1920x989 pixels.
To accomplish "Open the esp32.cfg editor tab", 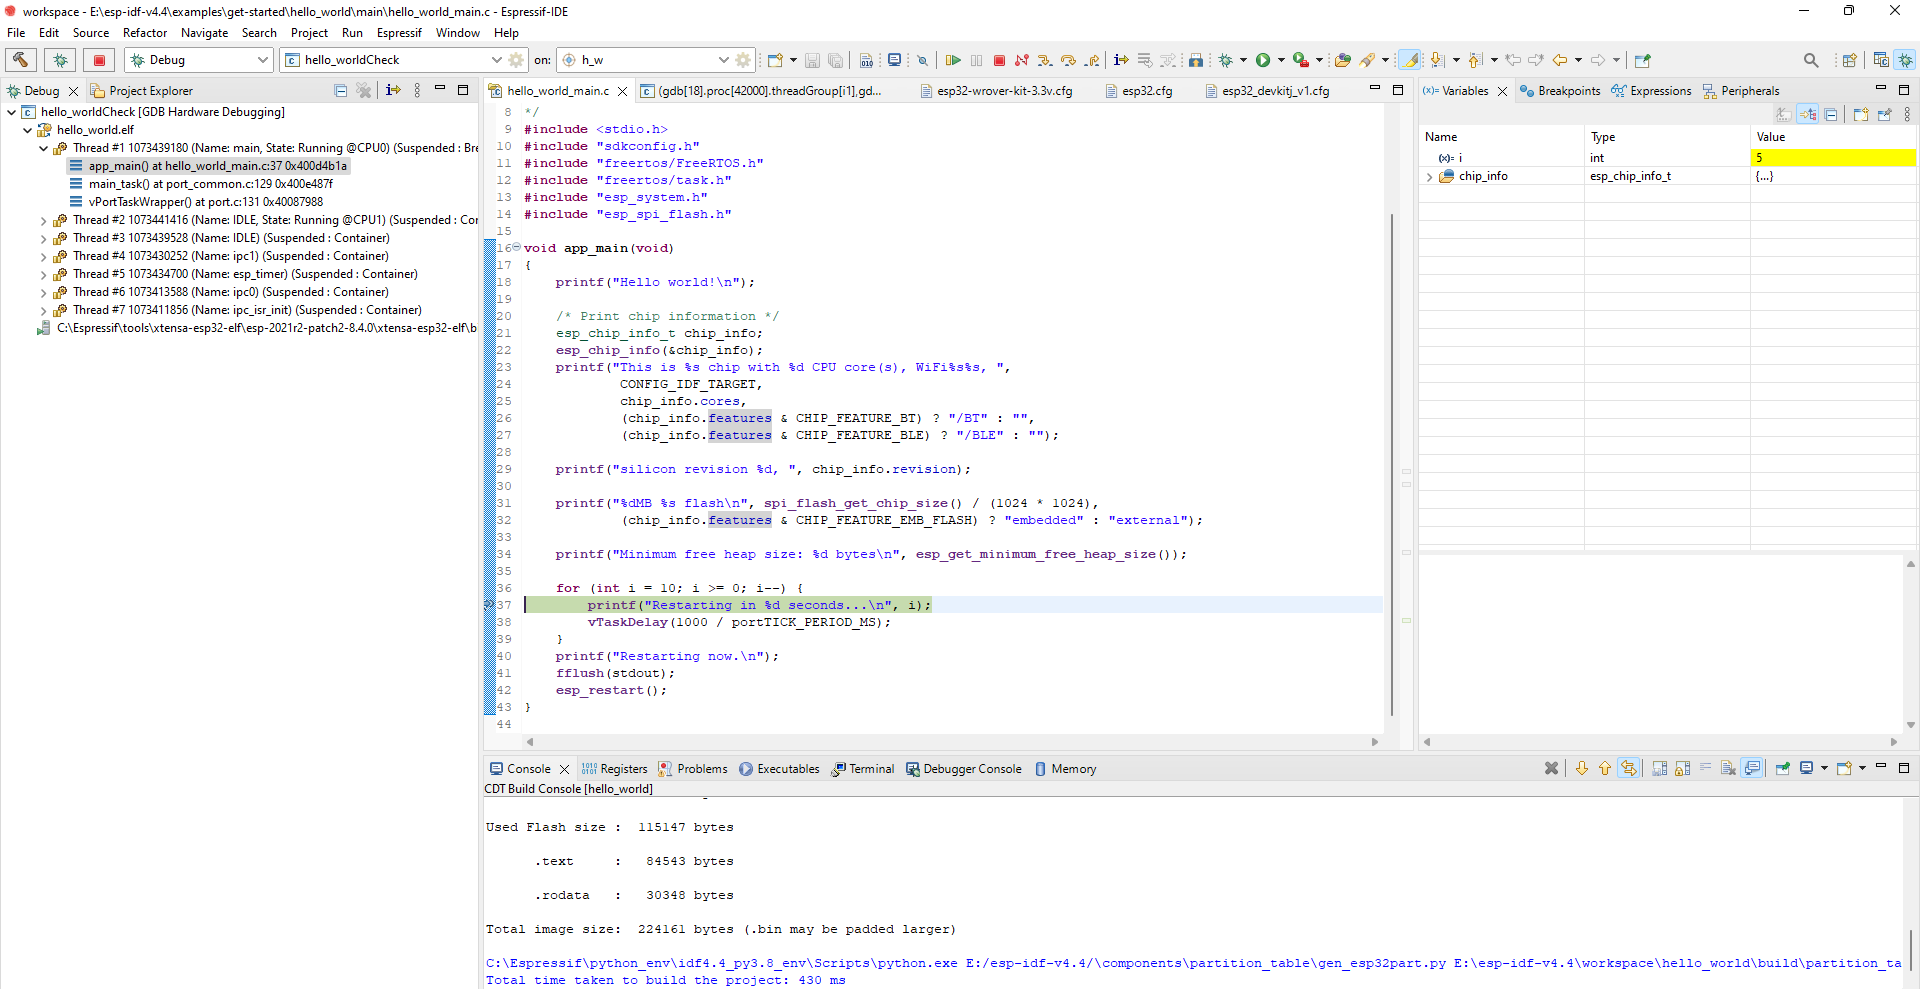I will 1138,91.
